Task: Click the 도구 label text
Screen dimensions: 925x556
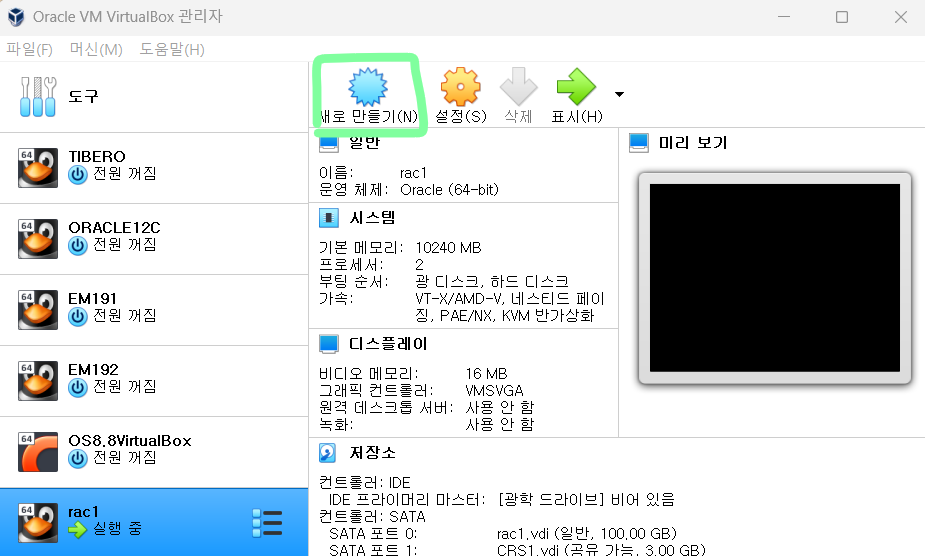Action: click(x=83, y=96)
